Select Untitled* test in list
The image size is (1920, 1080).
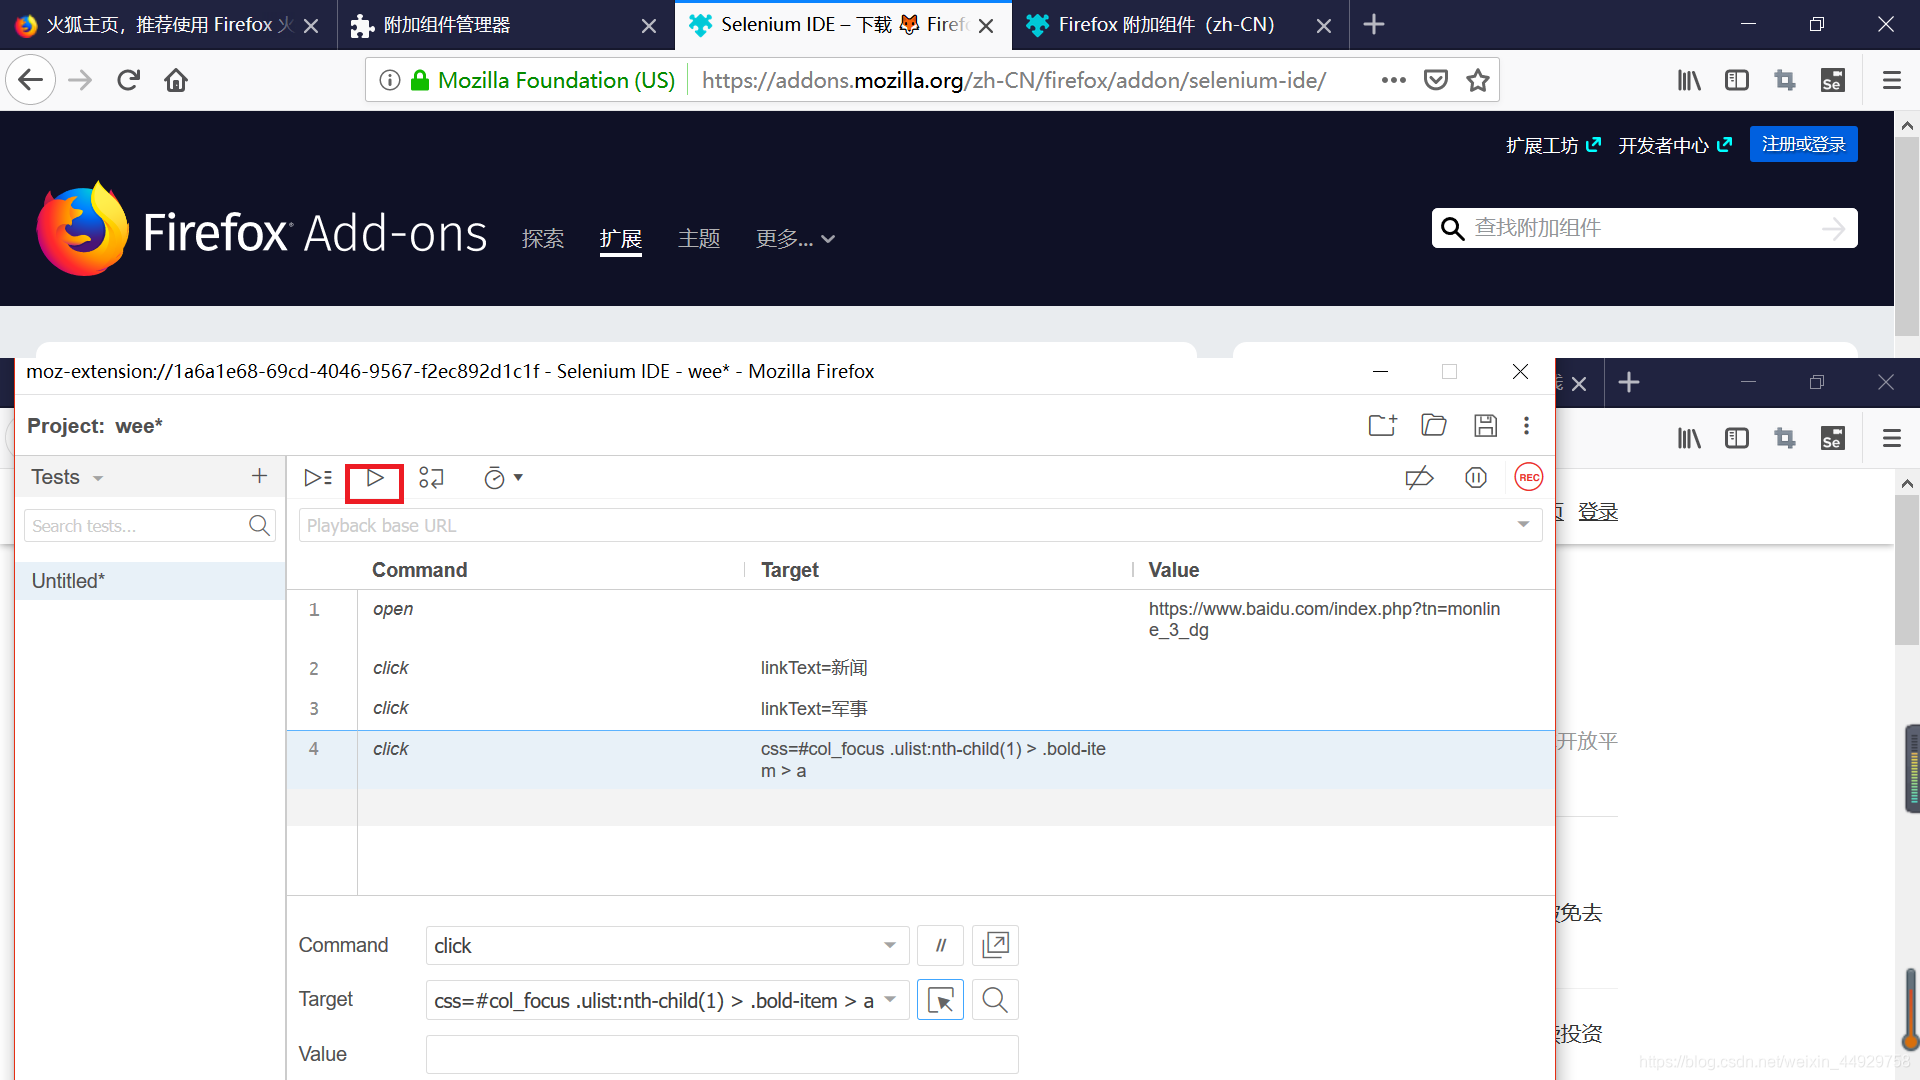click(150, 581)
